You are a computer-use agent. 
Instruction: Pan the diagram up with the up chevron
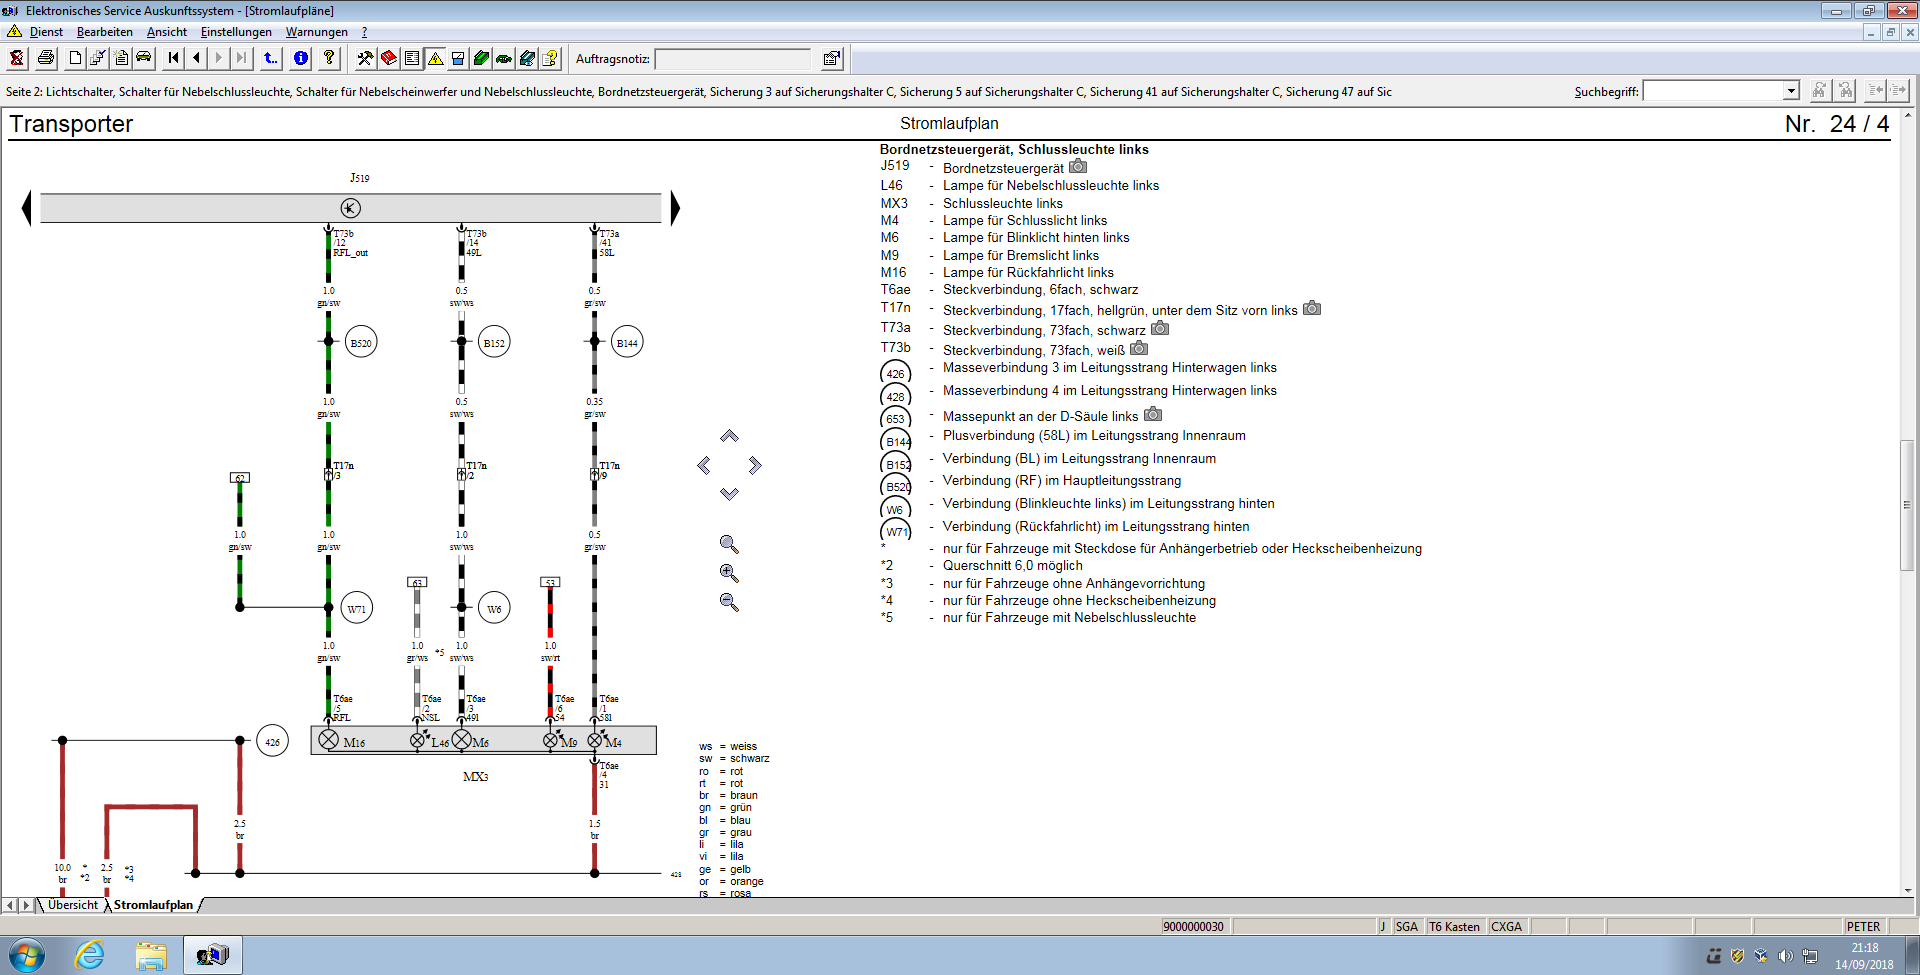[x=729, y=436]
